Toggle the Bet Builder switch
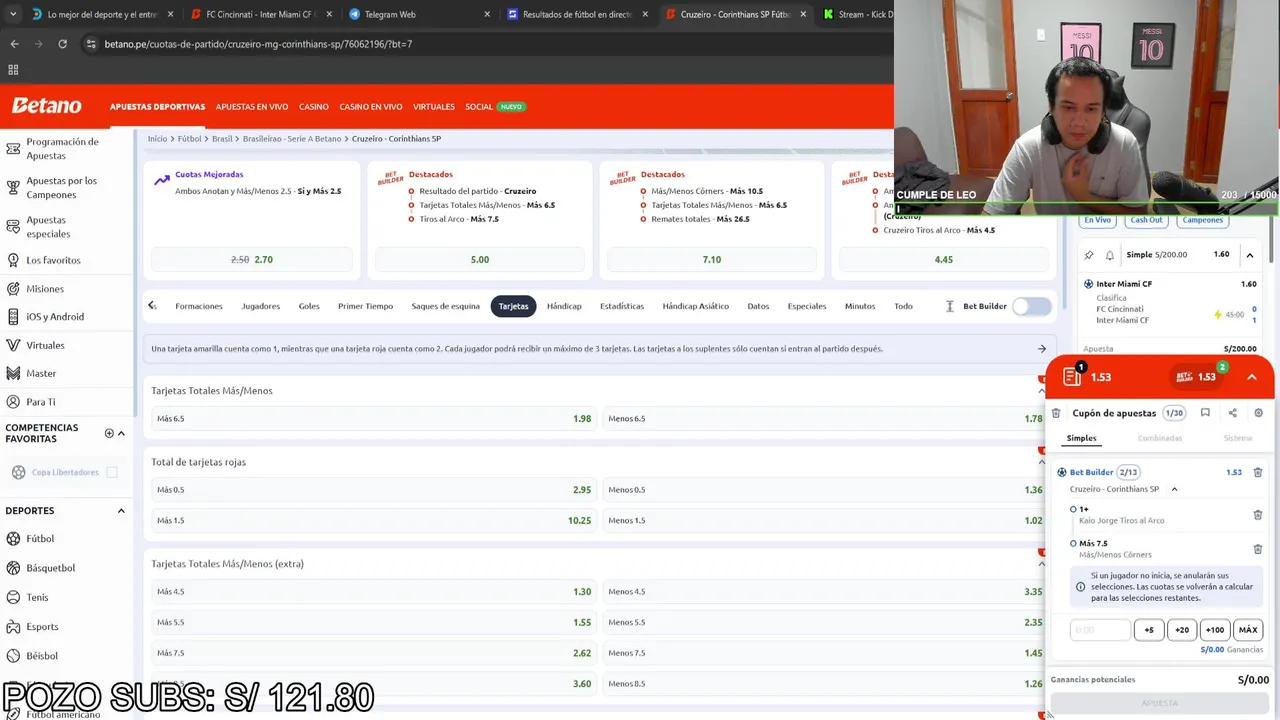1280x720 pixels. (x=1032, y=306)
